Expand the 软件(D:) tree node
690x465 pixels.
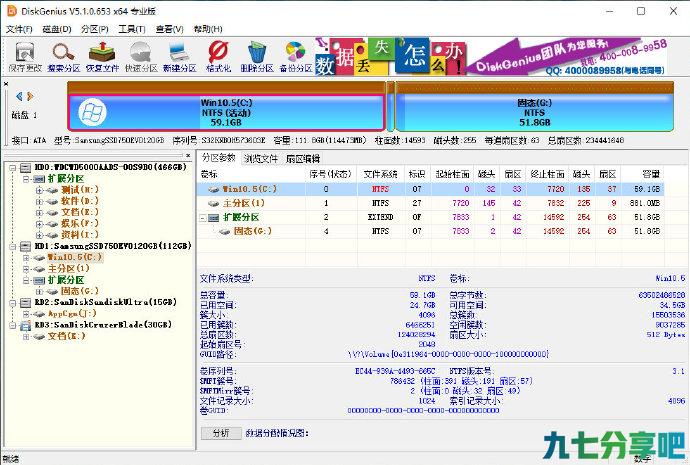[x=40, y=201]
